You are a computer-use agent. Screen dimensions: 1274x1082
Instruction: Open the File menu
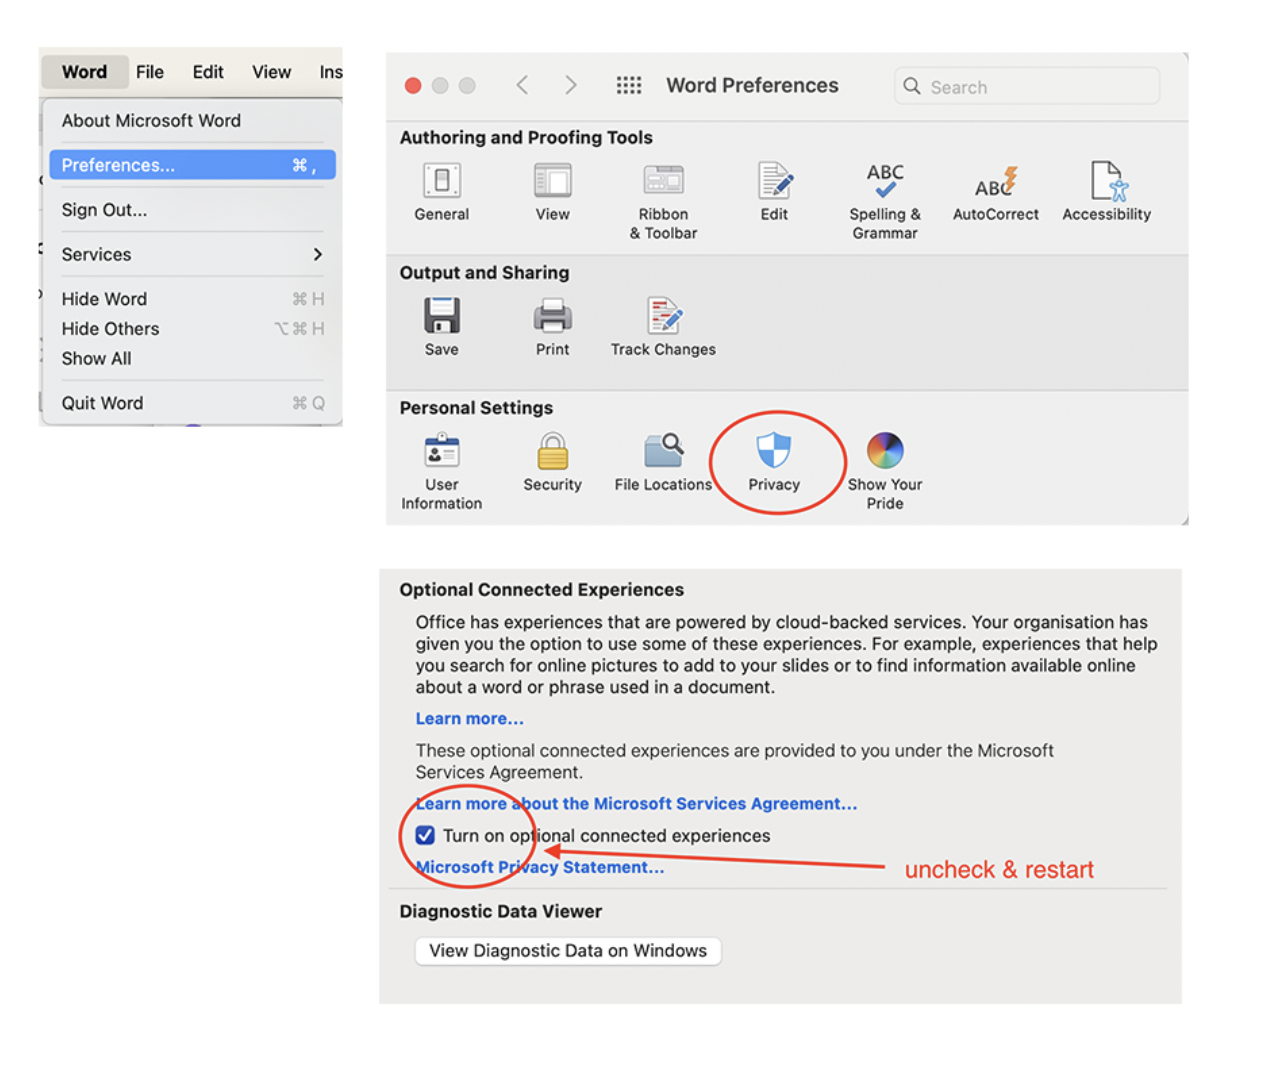(x=149, y=72)
